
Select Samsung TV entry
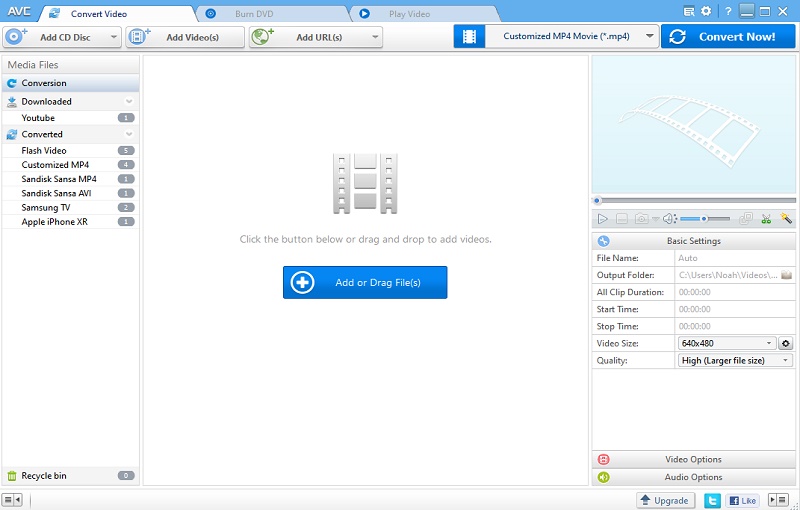pyautogui.click(x=70, y=208)
